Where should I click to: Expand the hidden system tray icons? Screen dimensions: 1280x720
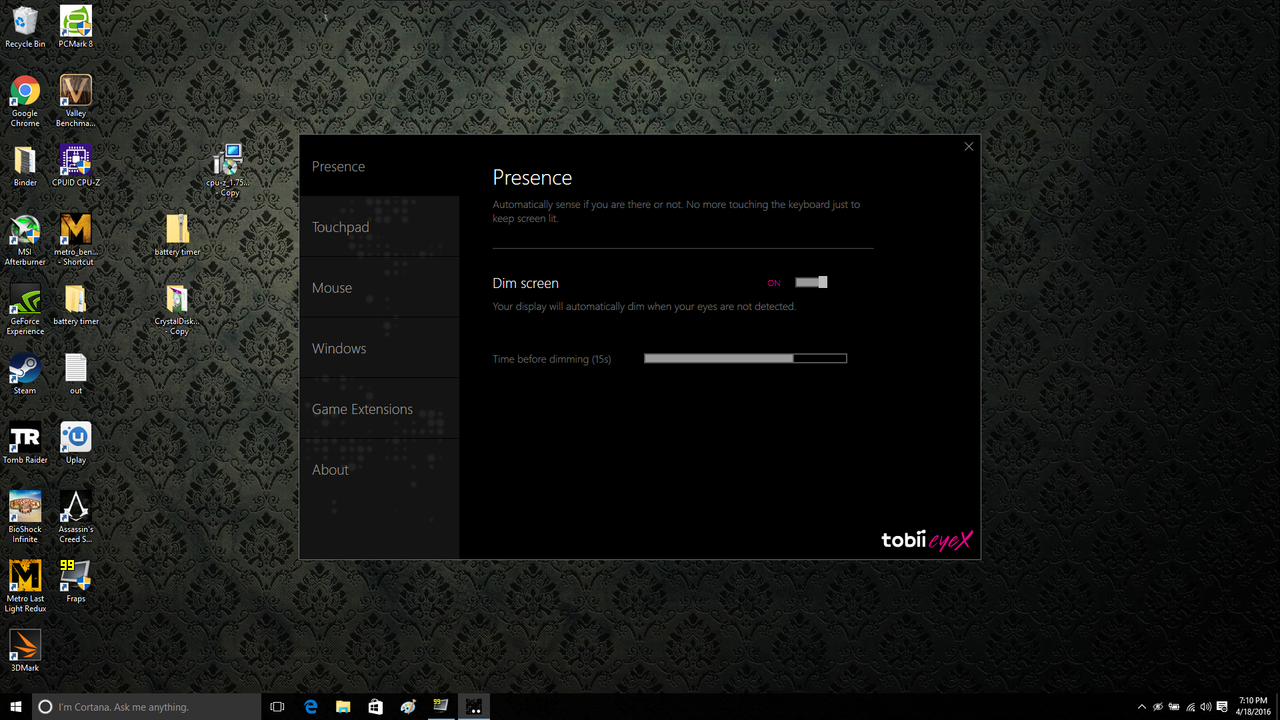pos(1142,707)
